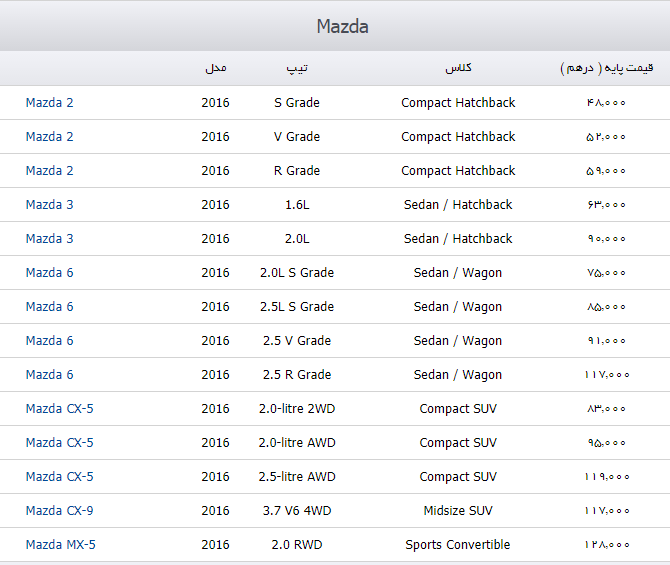The height and width of the screenshot is (565, 670).
Task: Select the base price of Mazda 2 S Grade
Action: 606,103
